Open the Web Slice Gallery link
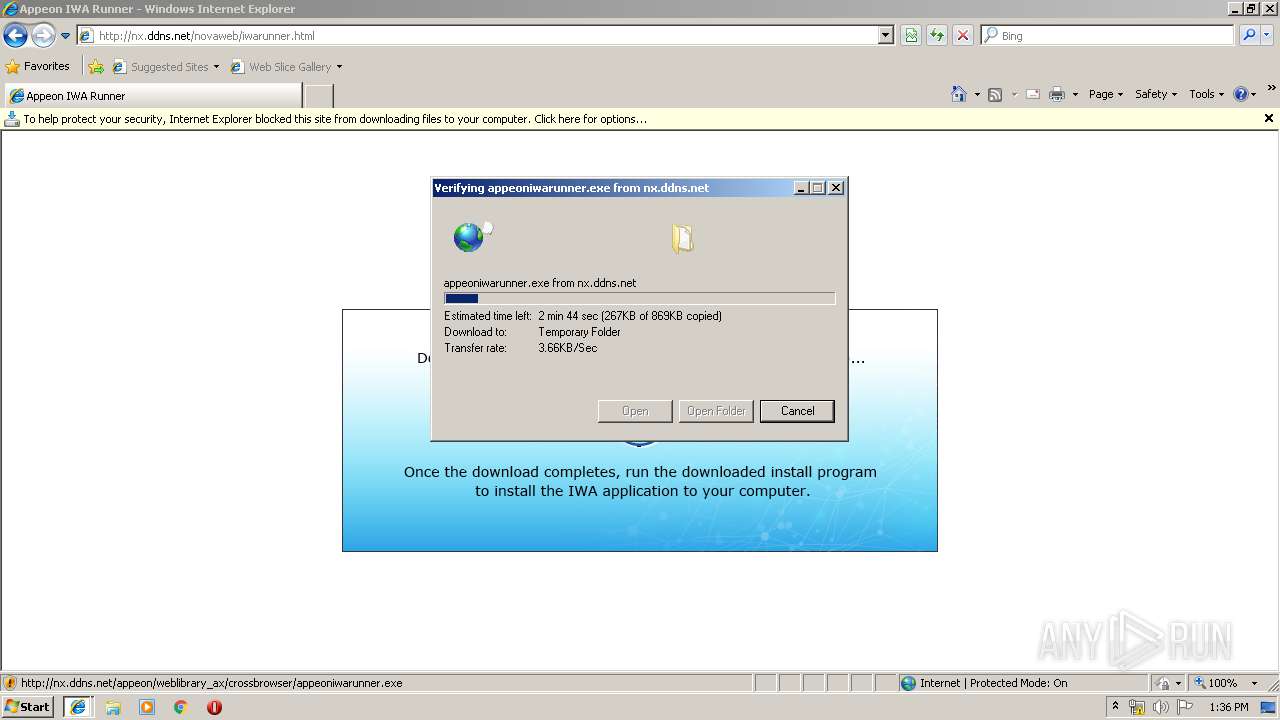The width and height of the screenshot is (1280, 720). pyautogui.click(x=286, y=67)
